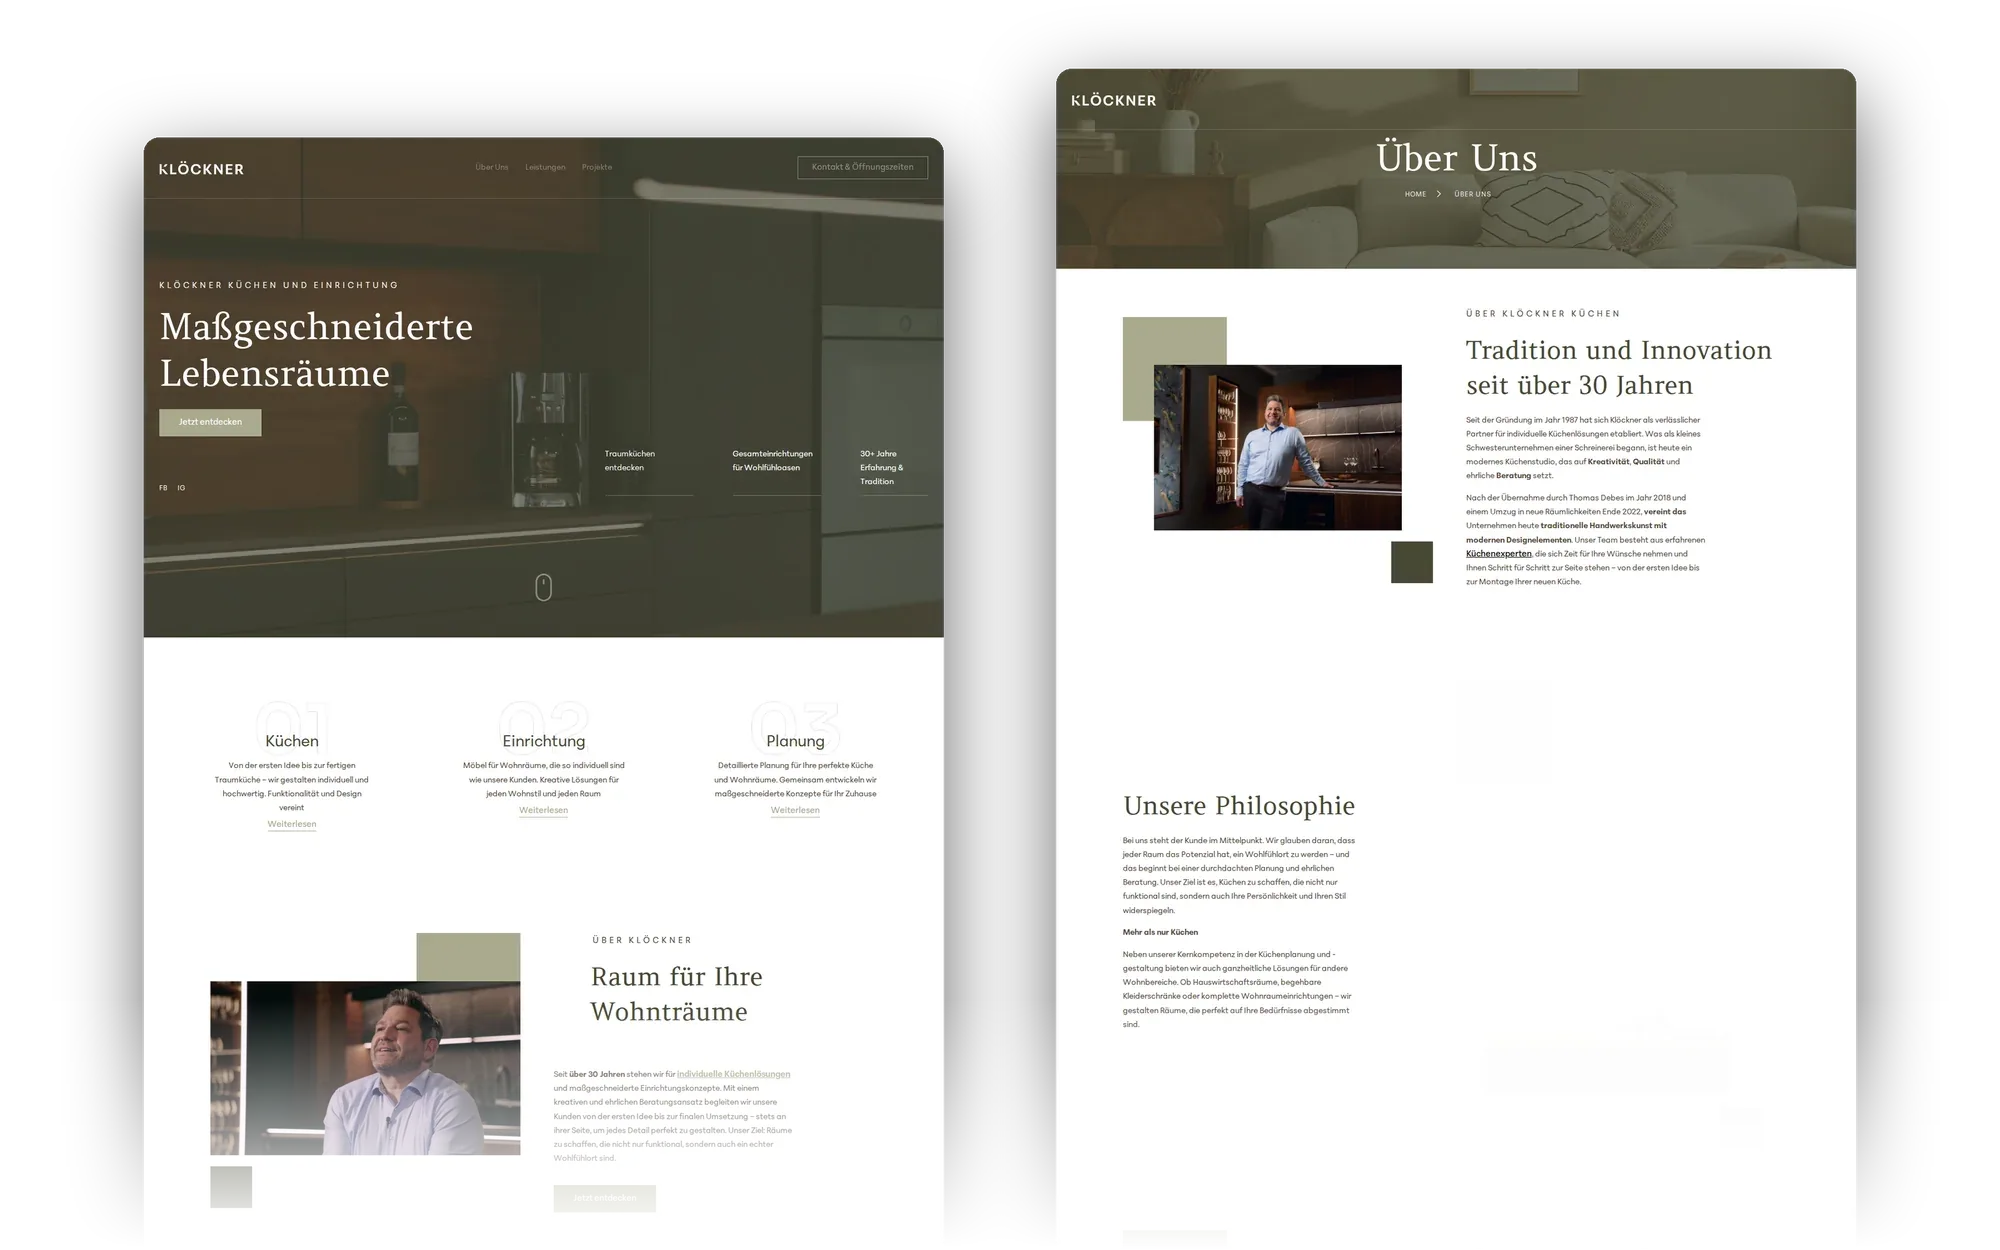Click the ÜBER KLÖCKNER KÜCHEN label
This screenshot has width=2000, height=1250.
point(1543,313)
